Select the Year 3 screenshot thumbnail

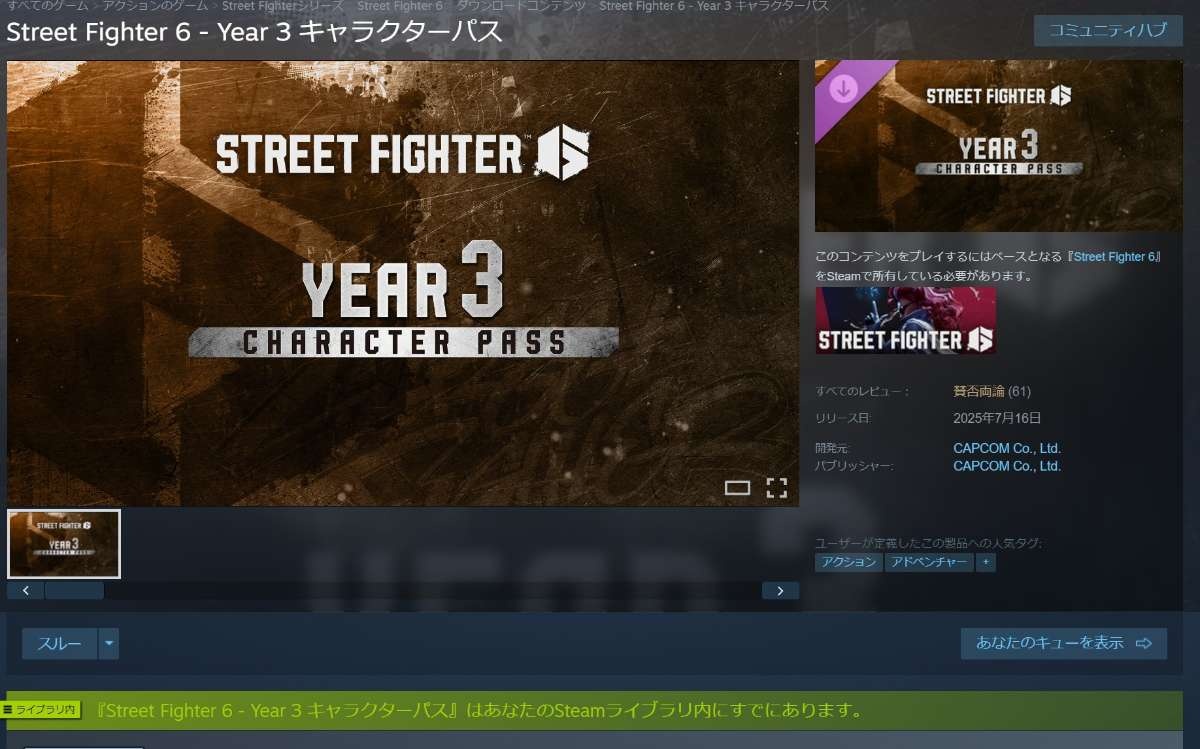64,544
